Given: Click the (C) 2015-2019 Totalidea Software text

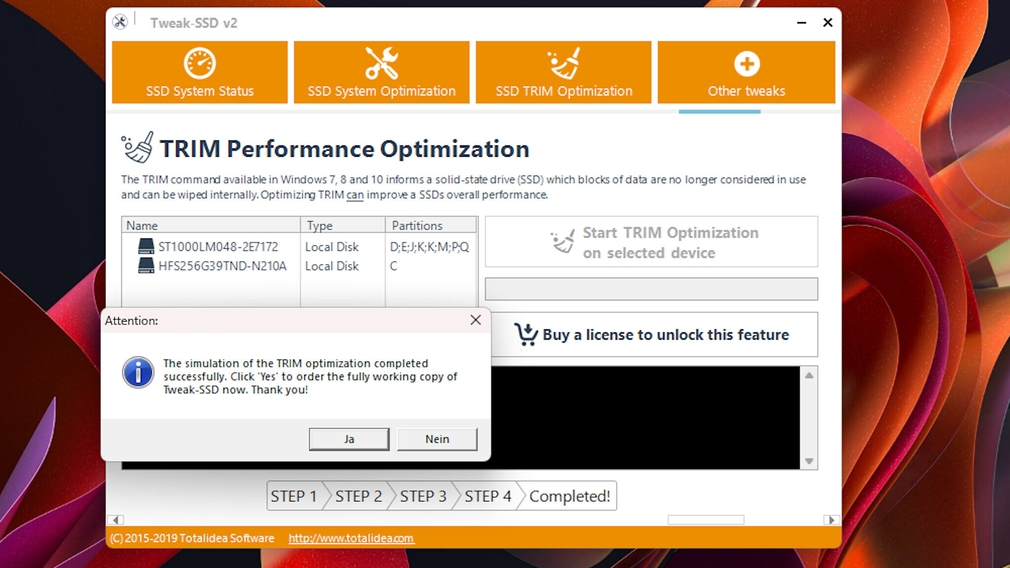Looking at the screenshot, I should (192, 538).
